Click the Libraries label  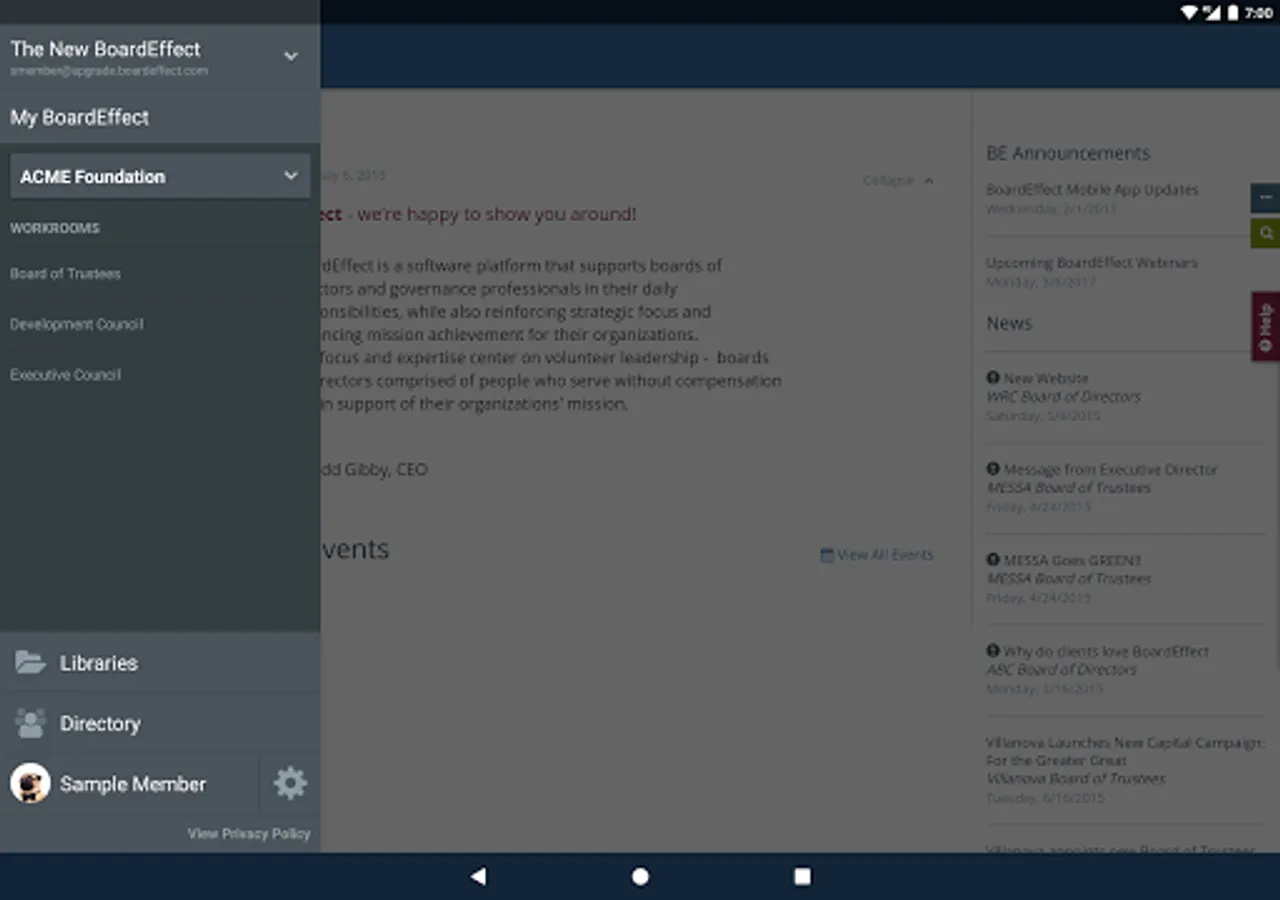click(x=99, y=663)
